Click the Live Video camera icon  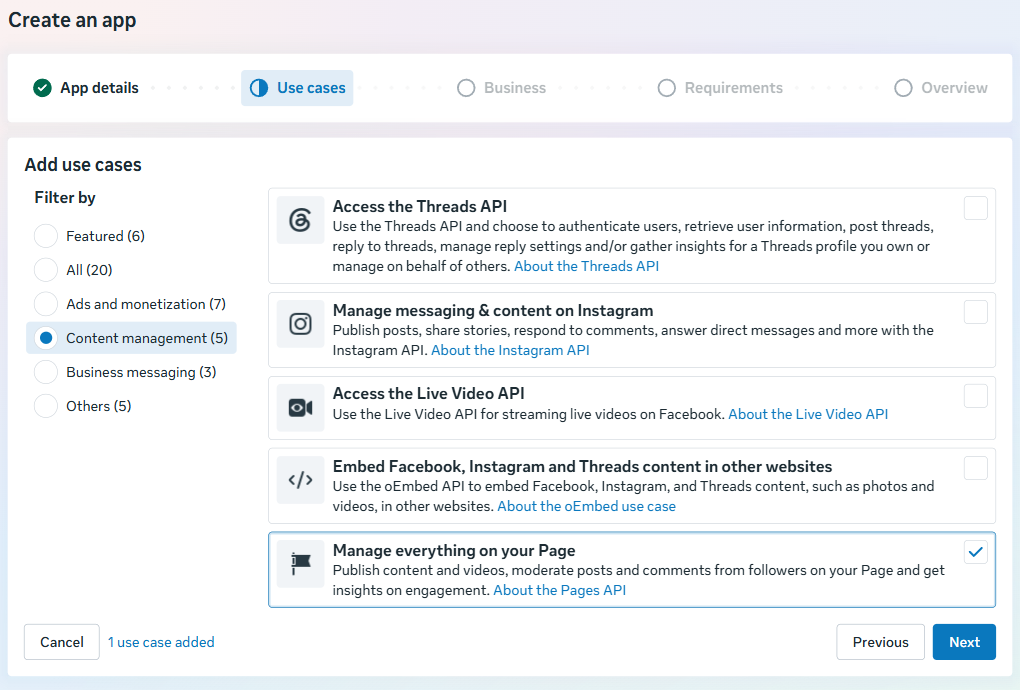click(x=300, y=408)
